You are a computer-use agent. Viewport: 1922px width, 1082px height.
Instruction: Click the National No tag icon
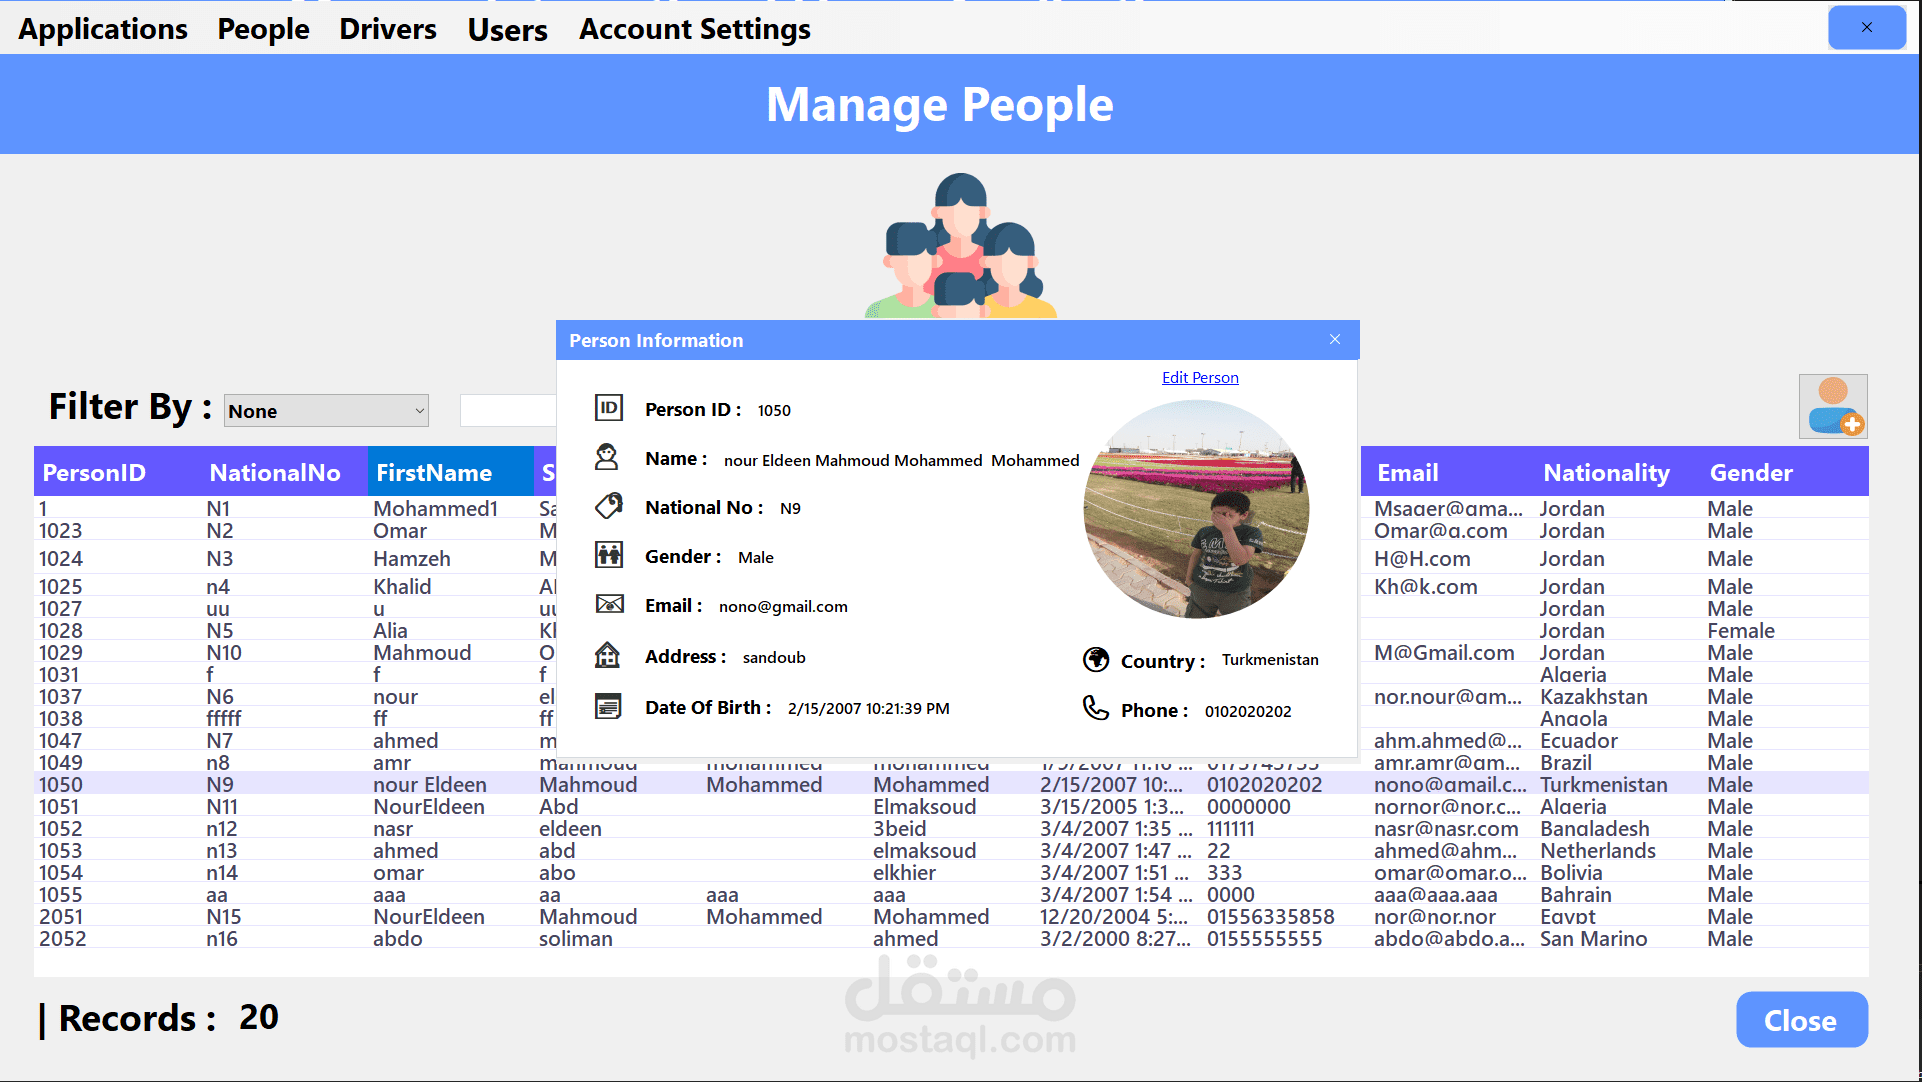coord(608,506)
